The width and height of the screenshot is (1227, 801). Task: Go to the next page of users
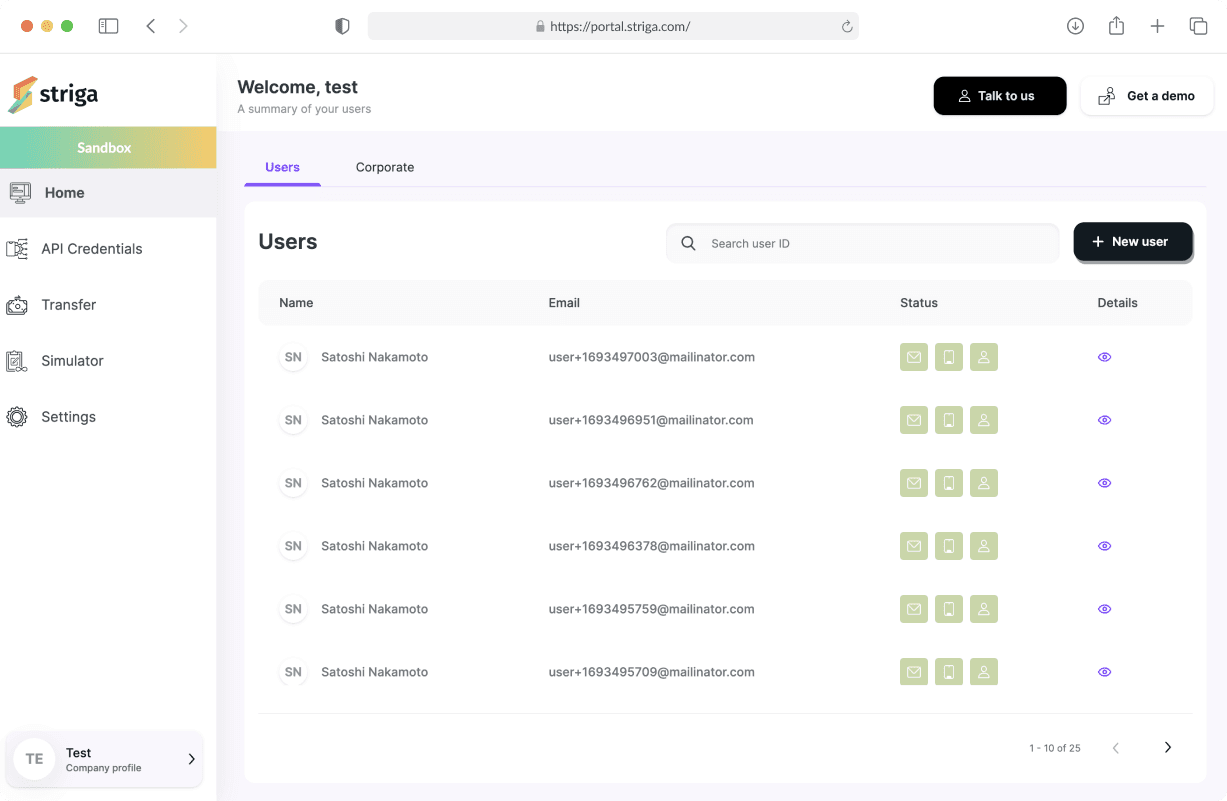point(1167,747)
